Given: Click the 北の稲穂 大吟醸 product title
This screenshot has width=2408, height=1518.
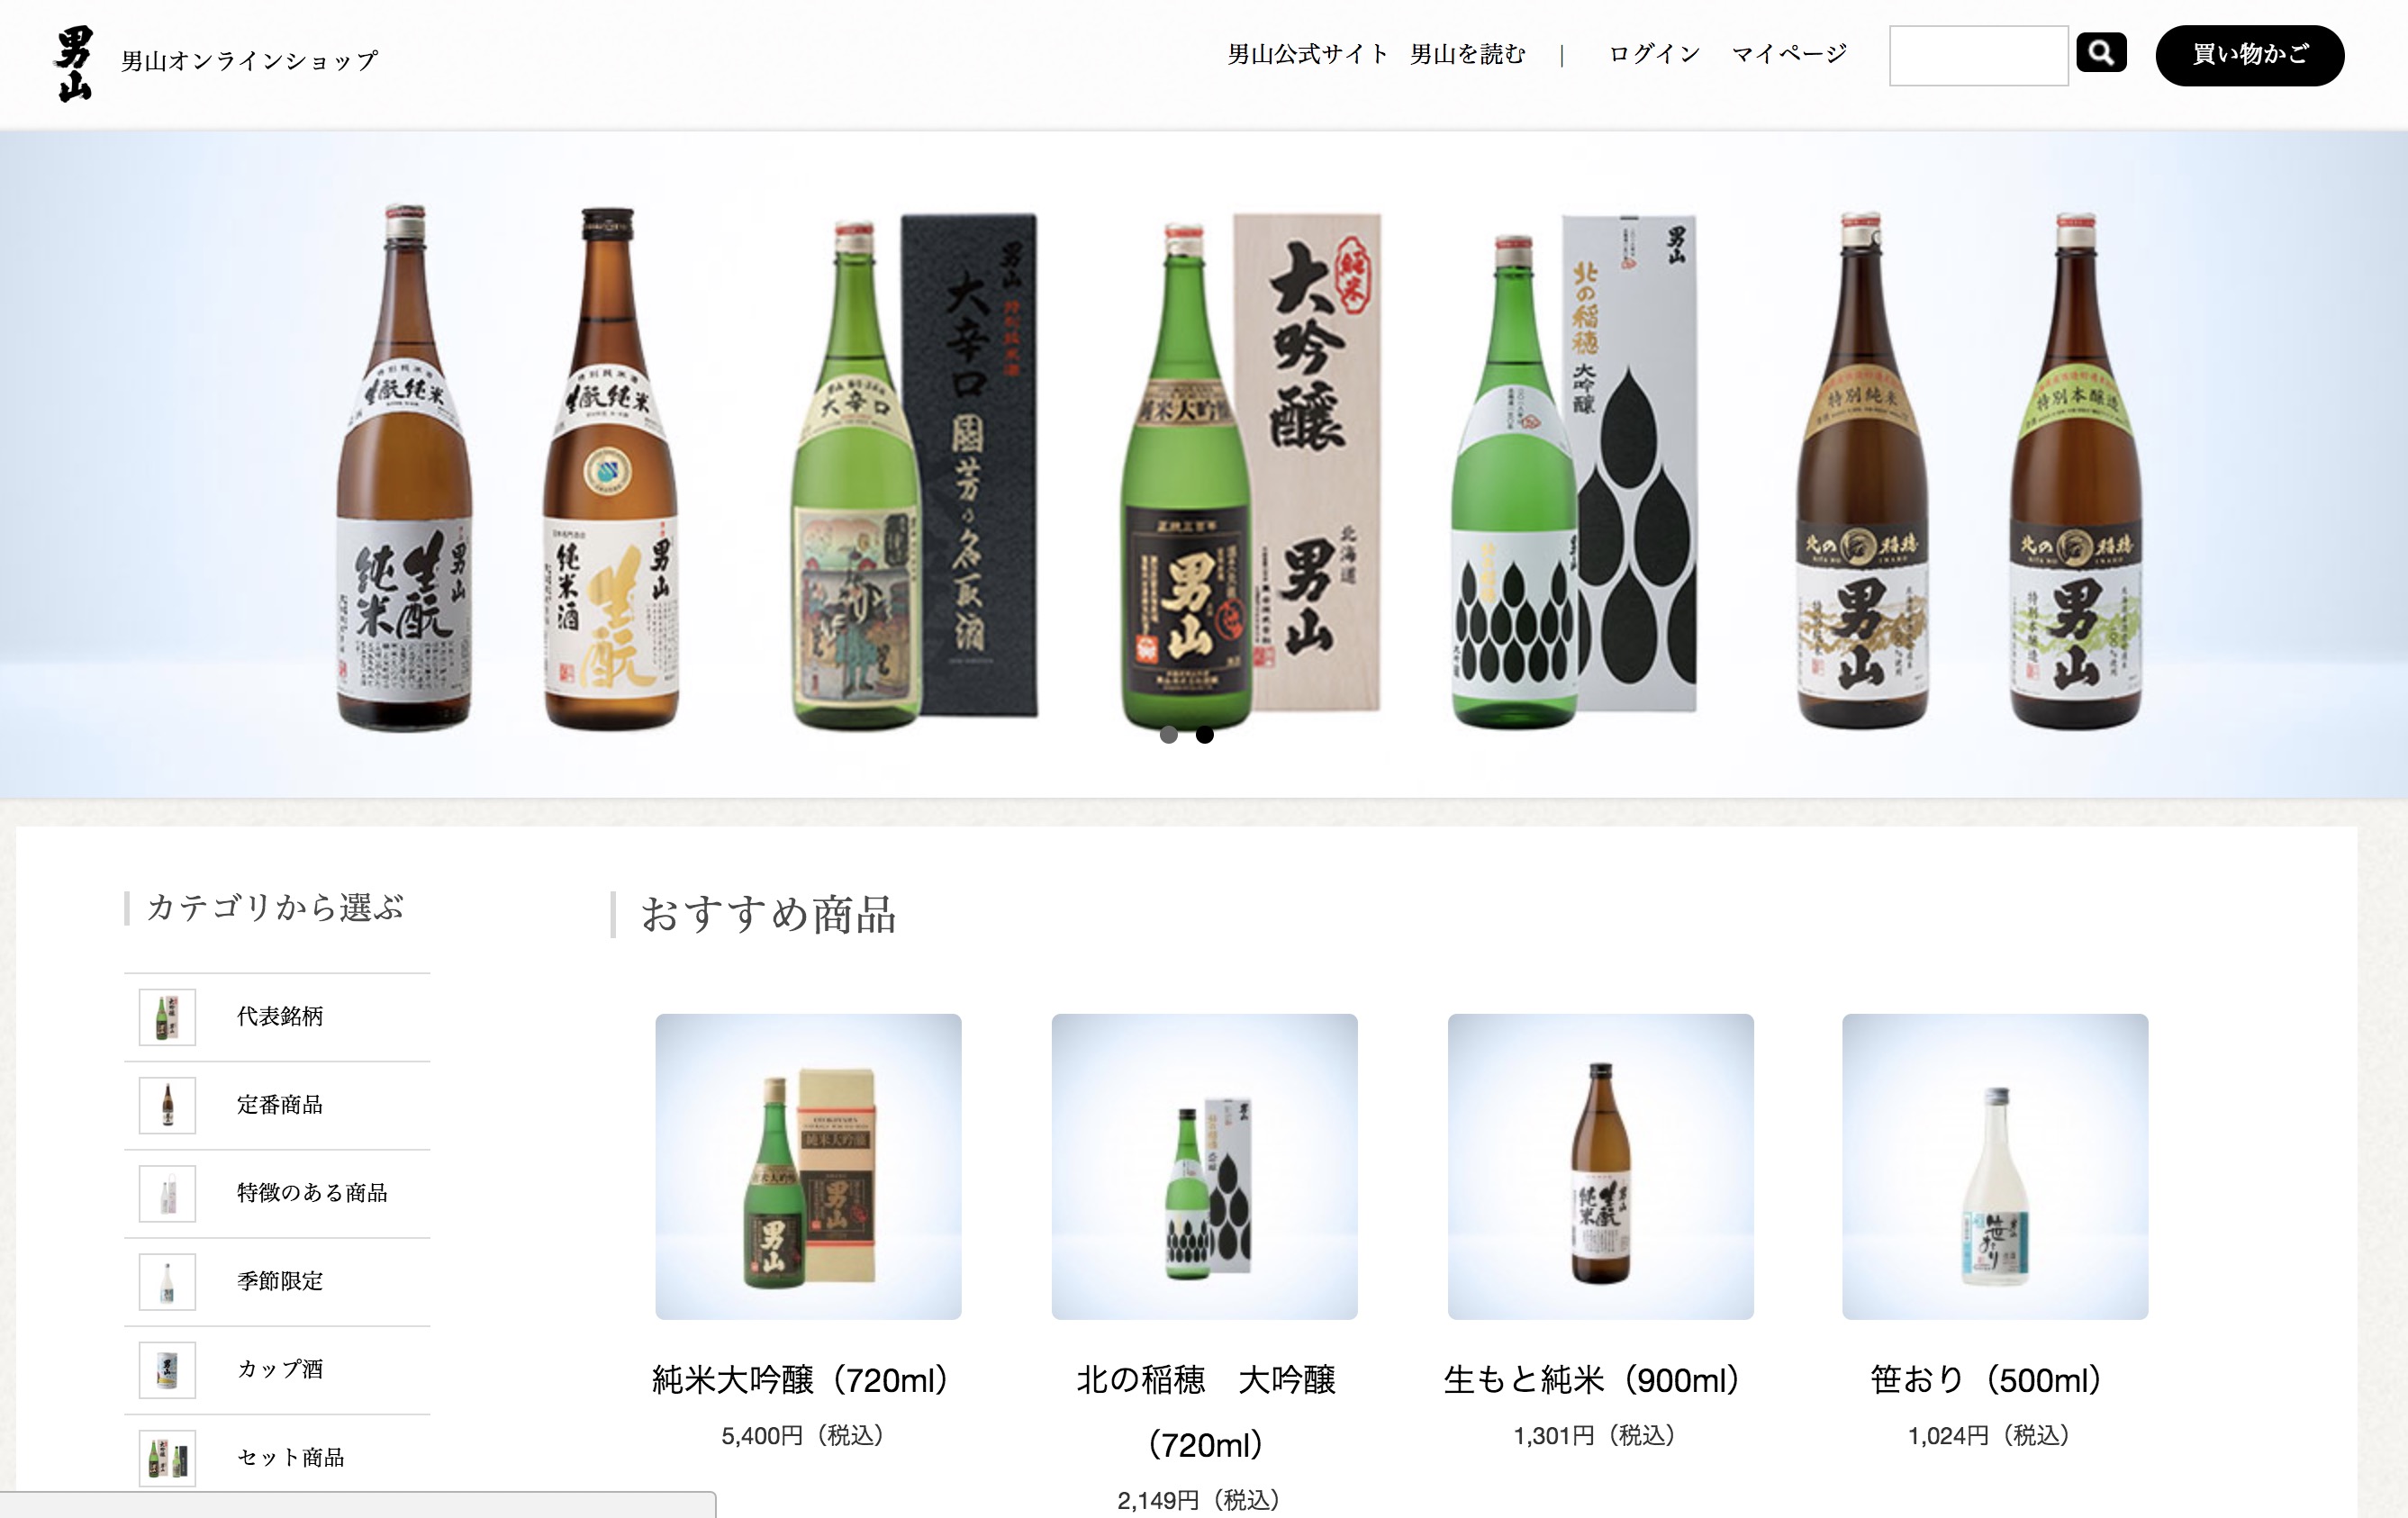Looking at the screenshot, I should pyautogui.click(x=1205, y=1412).
